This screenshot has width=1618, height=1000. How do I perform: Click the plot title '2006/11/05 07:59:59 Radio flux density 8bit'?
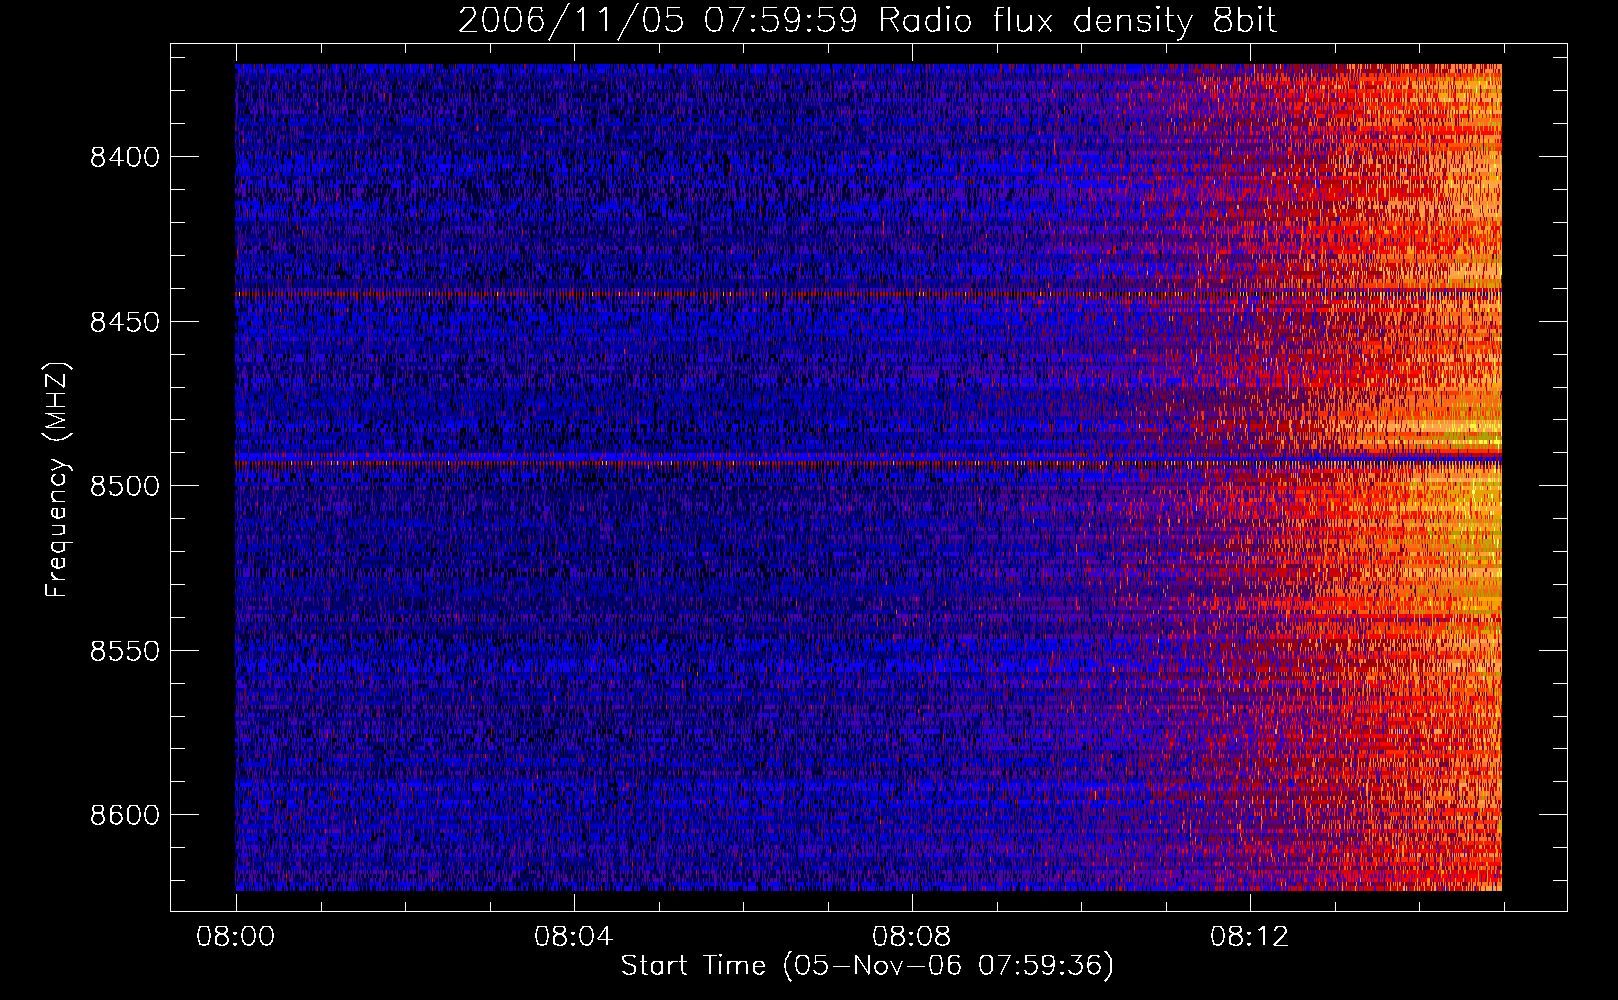[x=867, y=20]
